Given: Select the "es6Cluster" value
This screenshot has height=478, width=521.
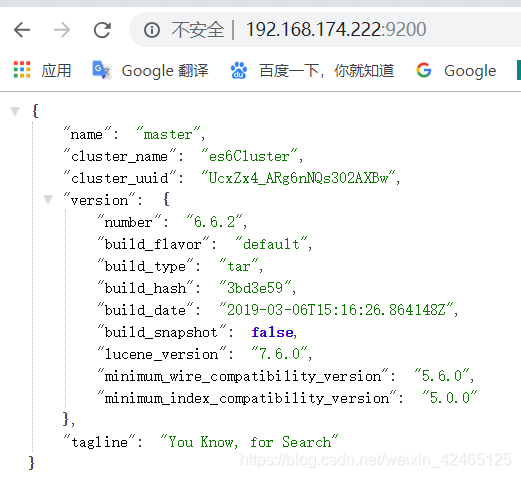Looking at the screenshot, I should [x=249, y=156].
